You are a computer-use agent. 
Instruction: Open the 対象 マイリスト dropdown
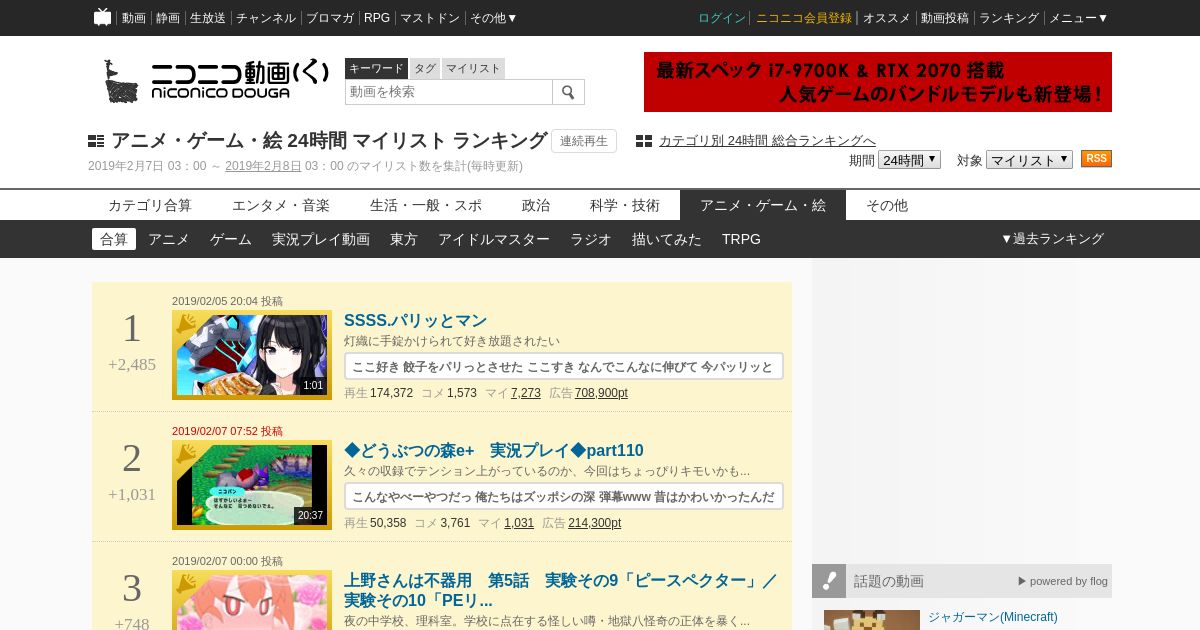(x=1029, y=160)
